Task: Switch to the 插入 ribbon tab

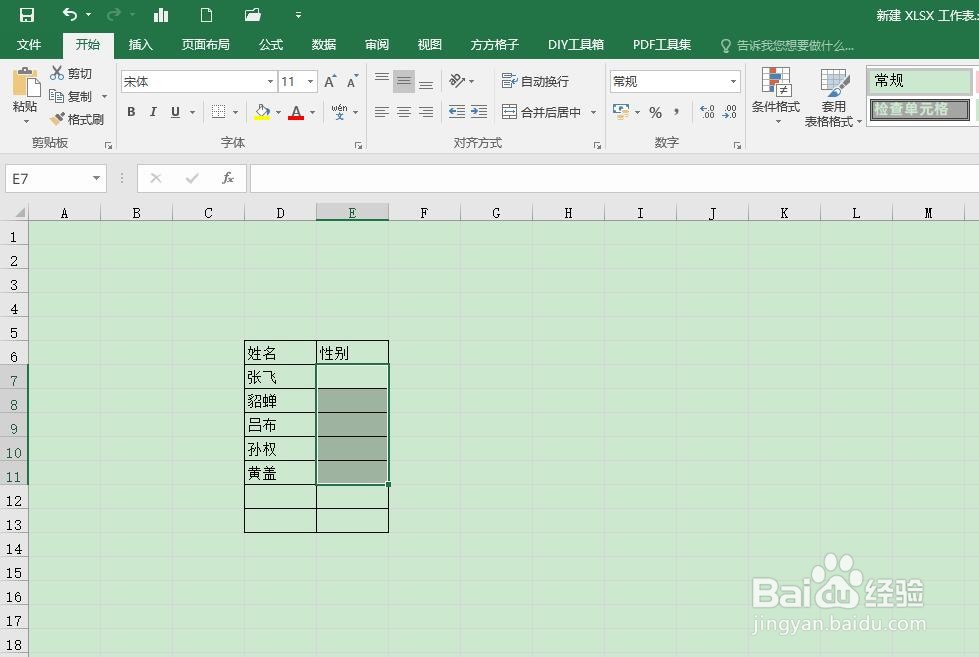Action: pos(140,44)
